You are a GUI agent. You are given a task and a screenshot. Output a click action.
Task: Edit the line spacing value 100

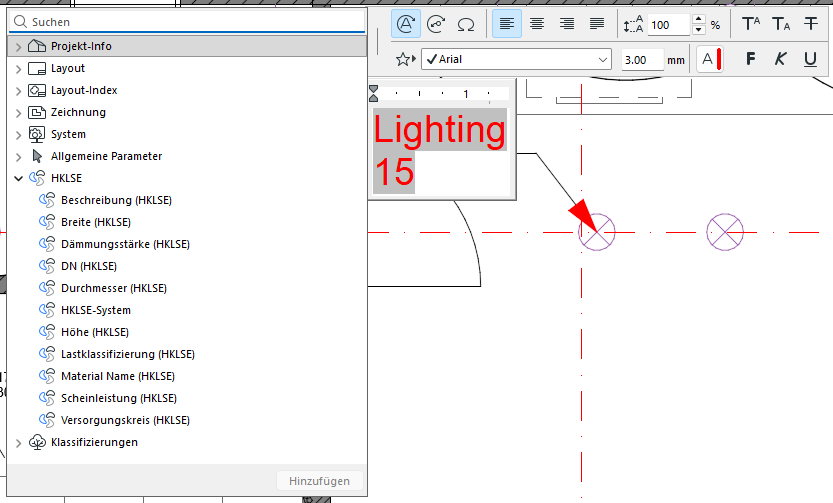668,25
